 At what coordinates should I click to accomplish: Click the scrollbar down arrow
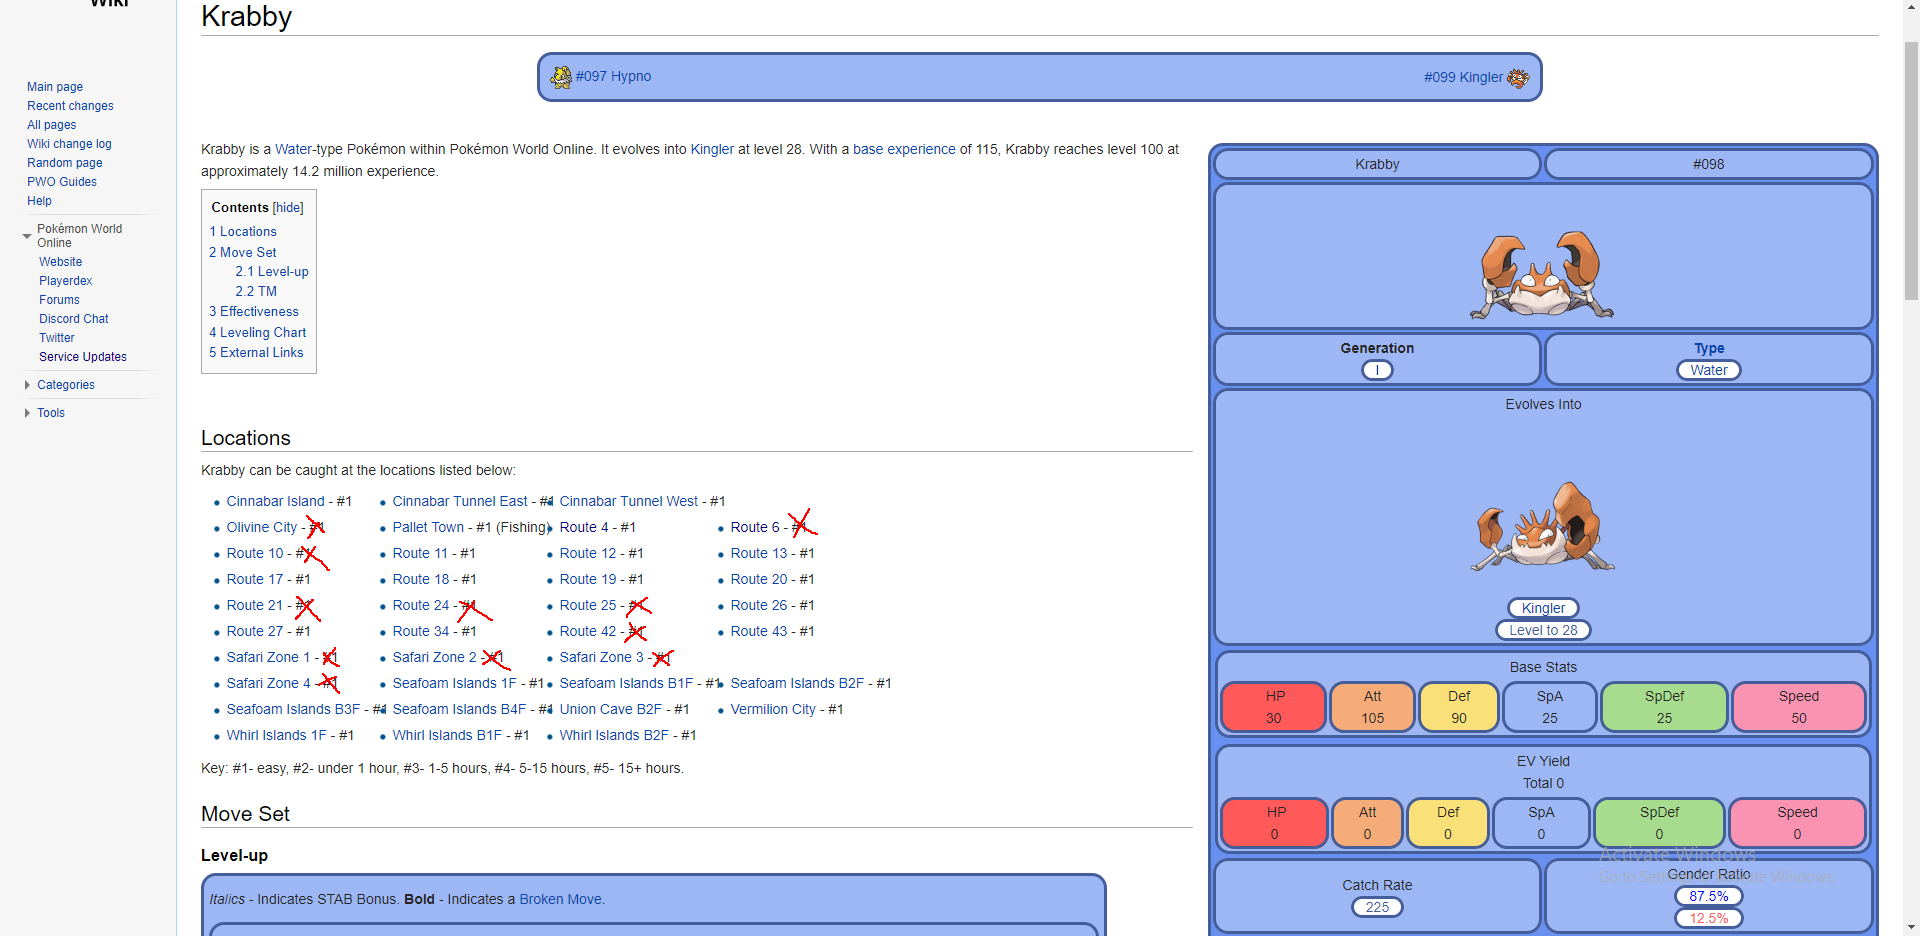click(x=1911, y=927)
